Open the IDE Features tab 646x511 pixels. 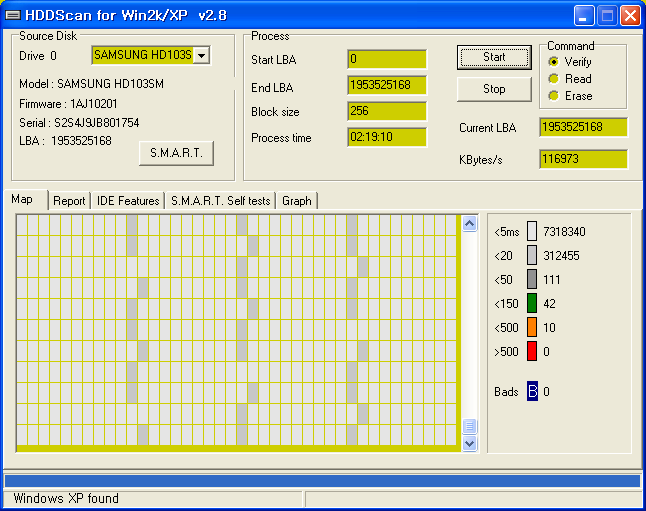[128, 201]
